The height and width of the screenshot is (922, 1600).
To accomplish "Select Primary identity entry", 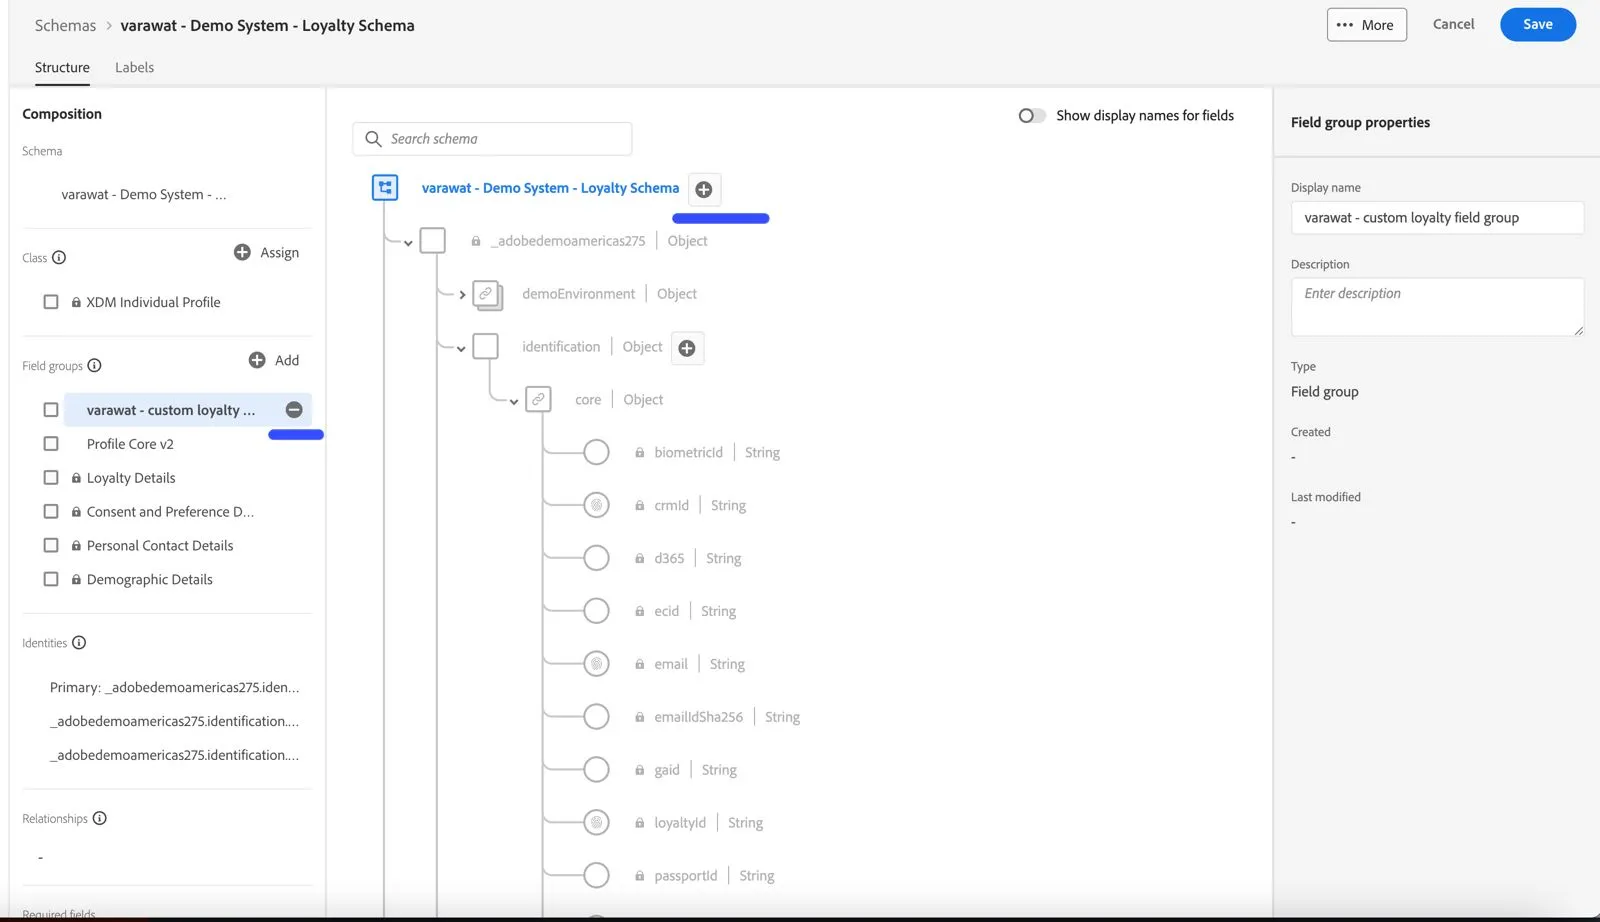I will pyautogui.click(x=174, y=688).
